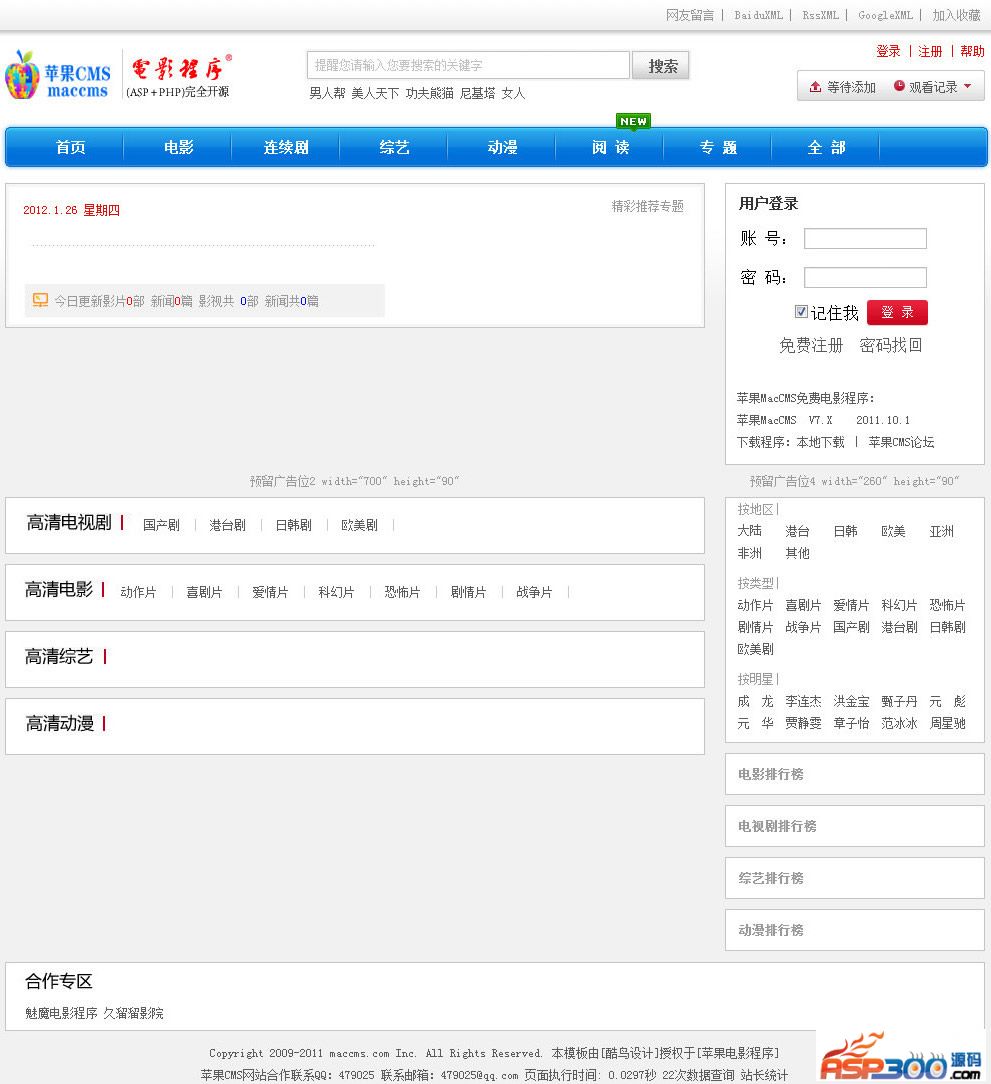
Task: Open the 精彩推荐专题 link
Action: (x=647, y=206)
